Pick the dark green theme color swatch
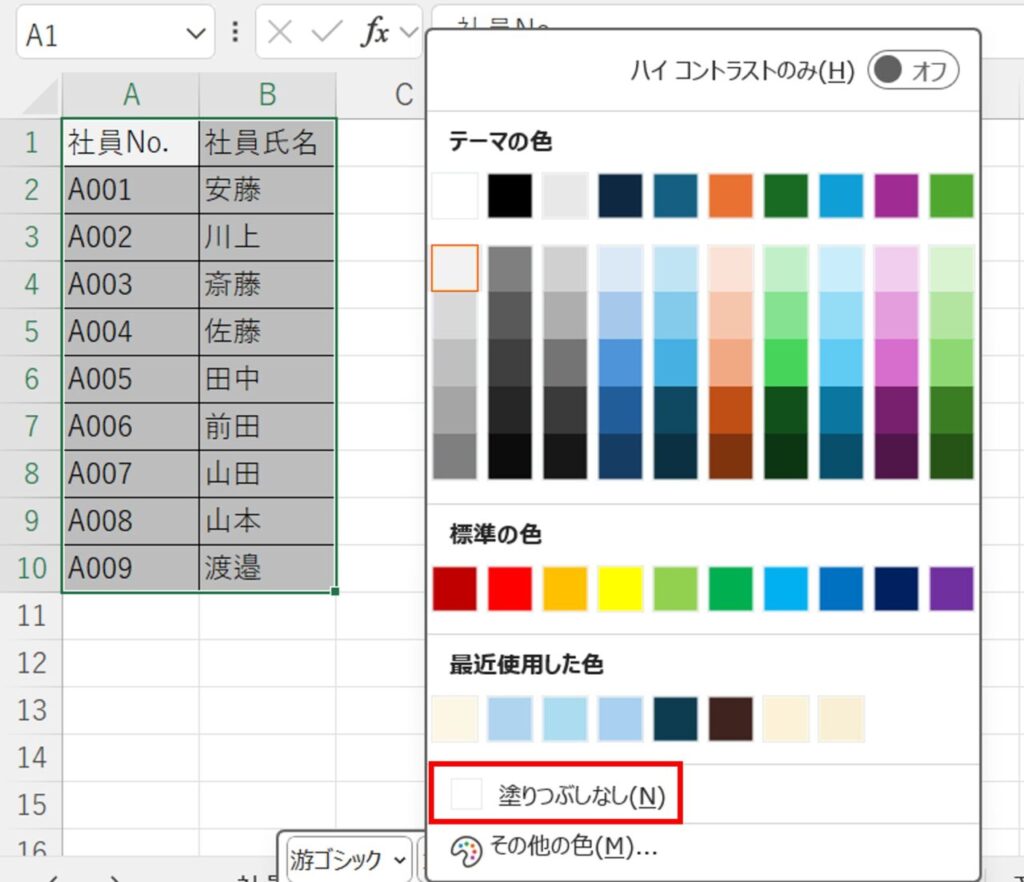The image size is (1024, 882). 786,195
